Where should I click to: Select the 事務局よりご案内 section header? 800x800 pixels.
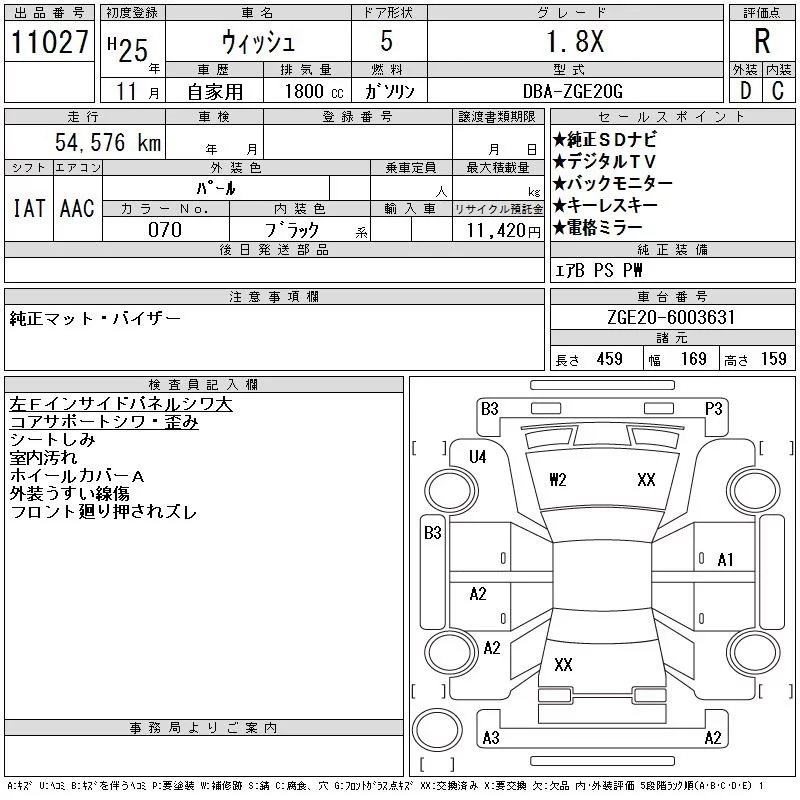pyautogui.click(x=203, y=728)
